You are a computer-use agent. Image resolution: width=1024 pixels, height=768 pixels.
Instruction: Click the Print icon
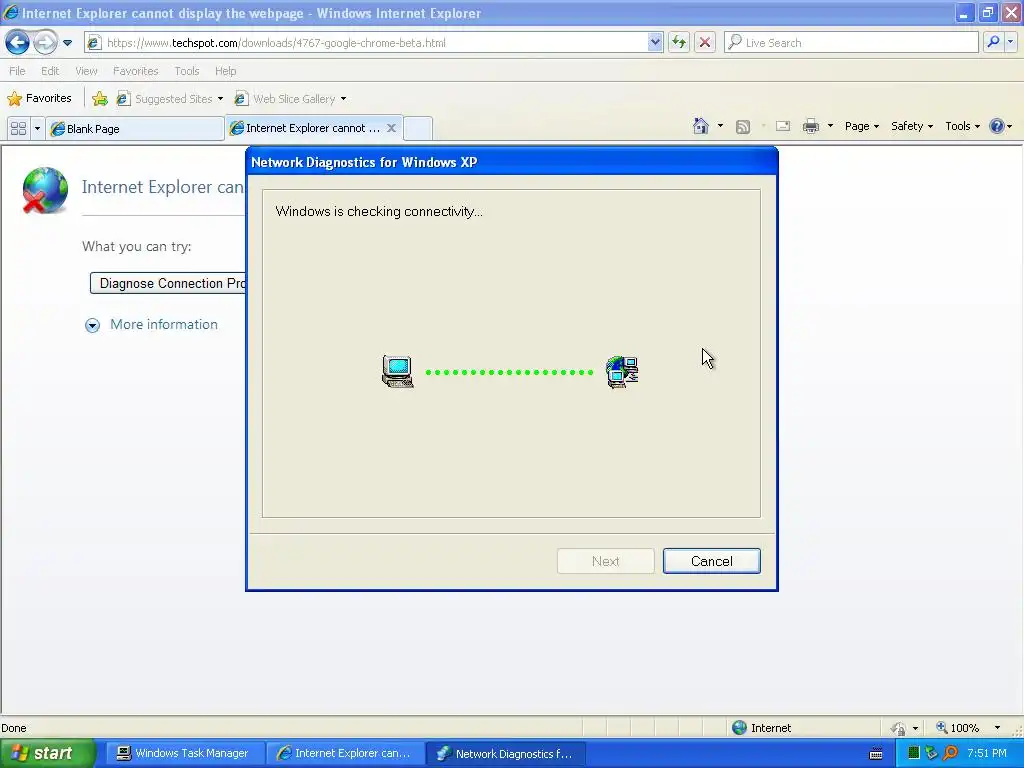[x=810, y=126]
